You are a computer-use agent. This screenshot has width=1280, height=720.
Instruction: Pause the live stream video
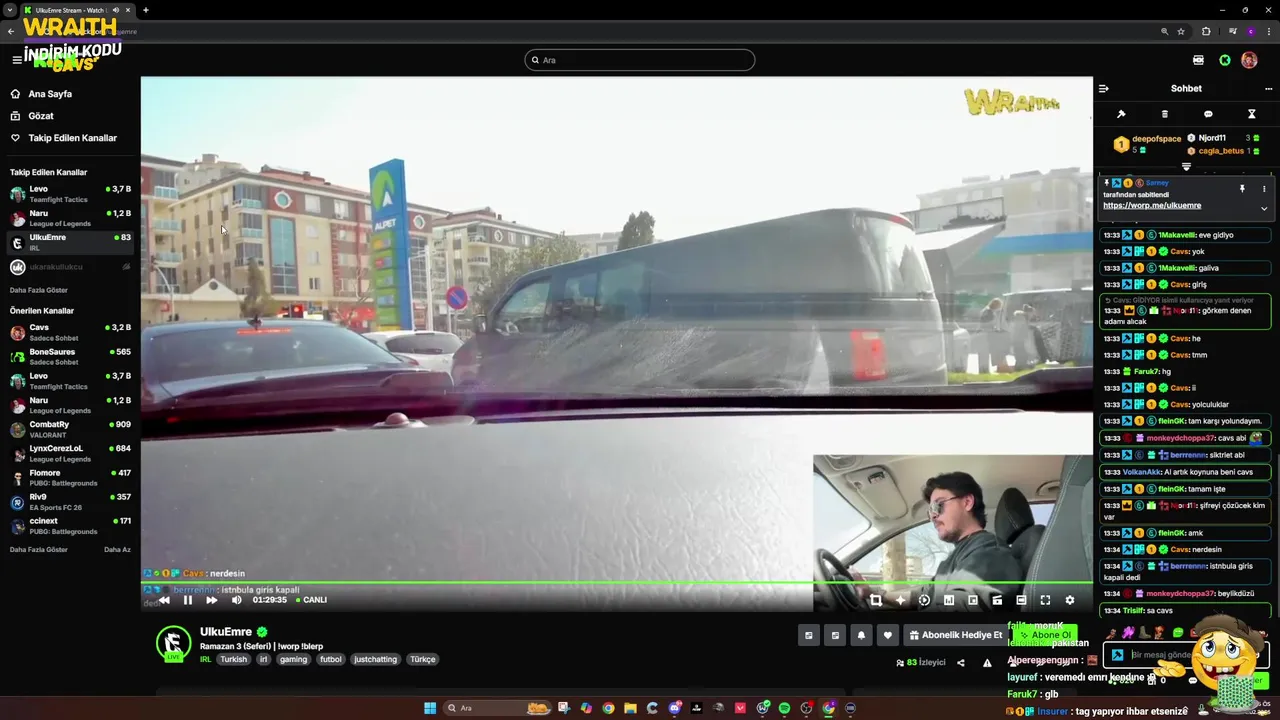pyautogui.click(x=187, y=600)
